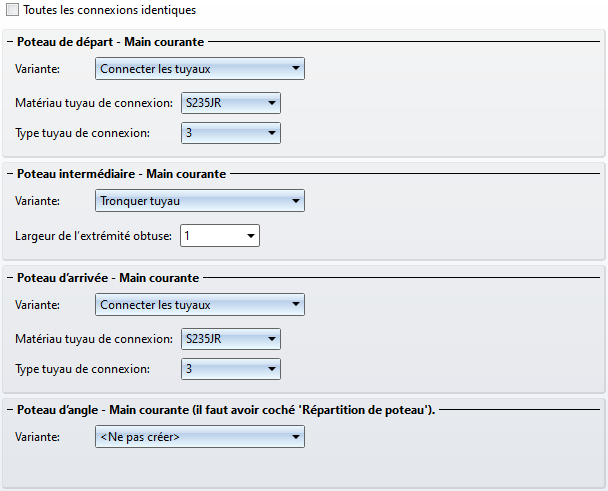Image resolution: width=608 pixels, height=491 pixels.
Task: Open 'Tronquer tuyau' Variante dropdown
Action: pyautogui.click(x=199, y=201)
